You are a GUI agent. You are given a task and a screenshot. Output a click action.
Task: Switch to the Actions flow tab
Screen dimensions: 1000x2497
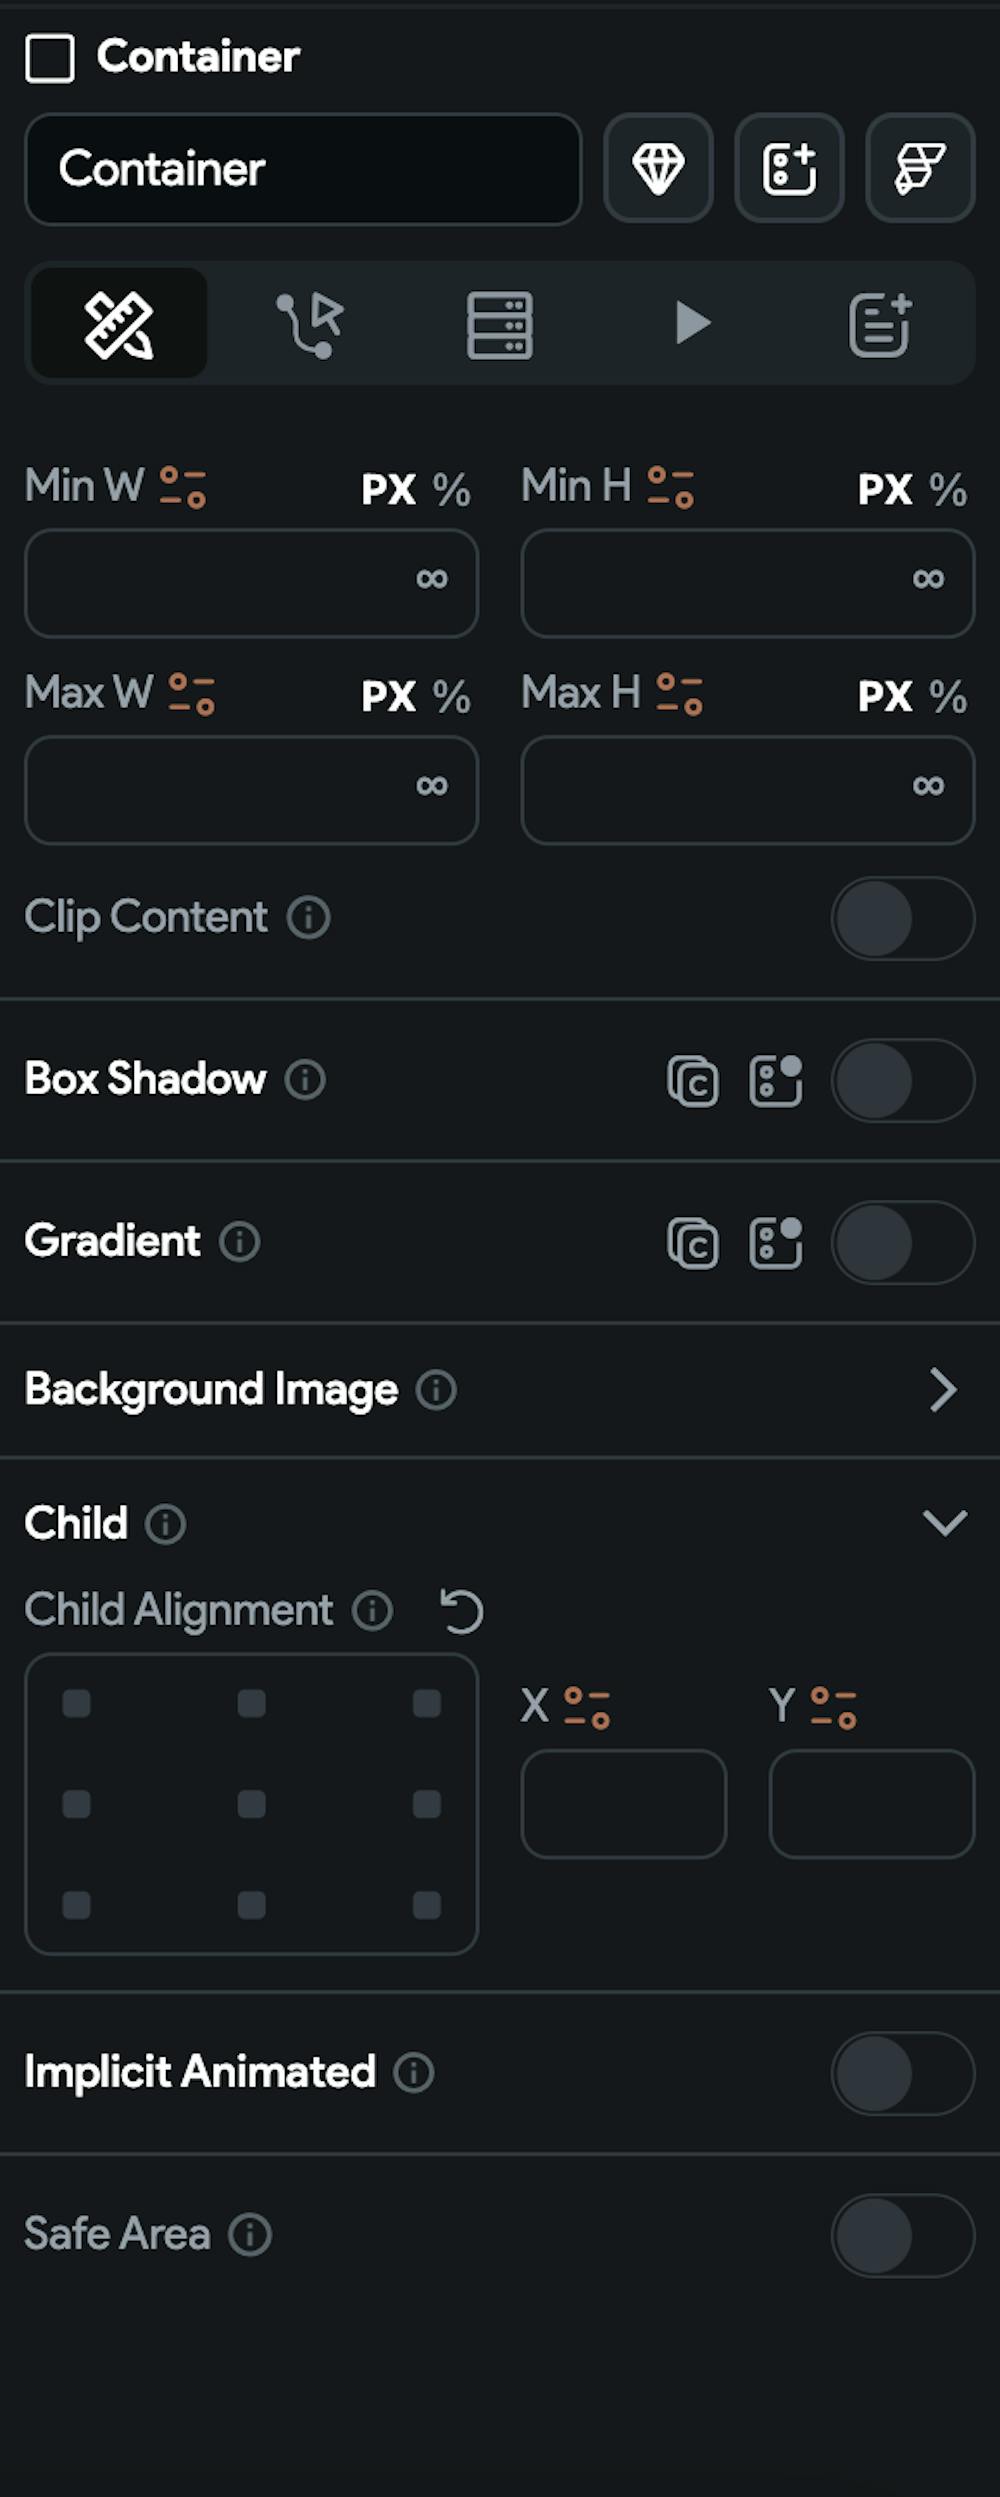[309, 324]
